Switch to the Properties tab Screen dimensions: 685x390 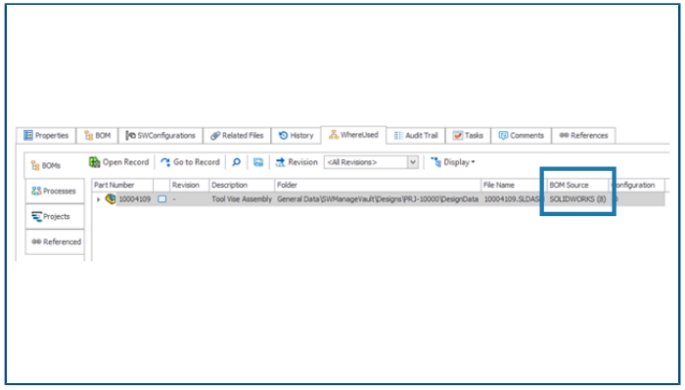click(46, 135)
